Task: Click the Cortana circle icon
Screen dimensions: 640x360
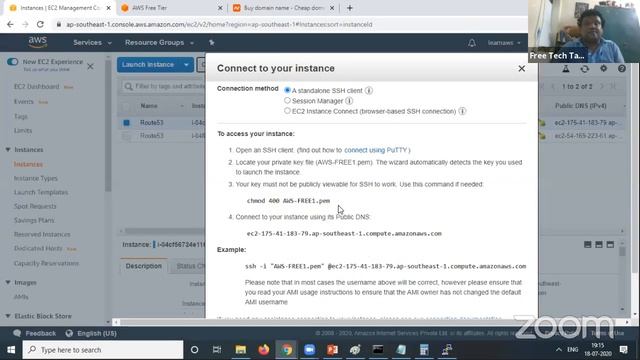Action: click(x=194, y=349)
